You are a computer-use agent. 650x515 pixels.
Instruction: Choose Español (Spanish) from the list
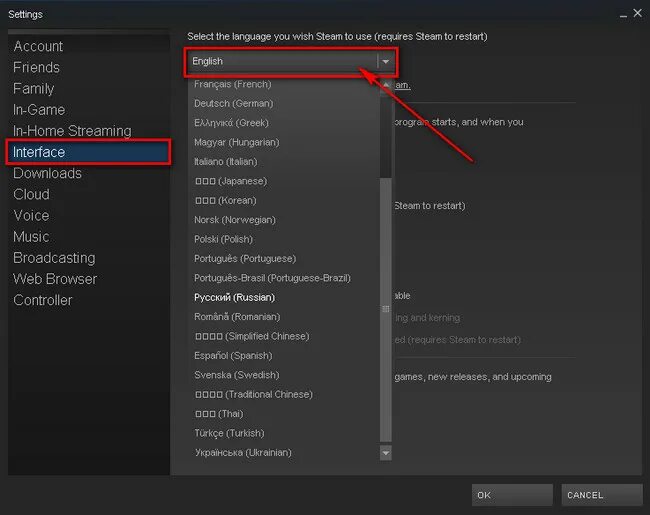pos(284,356)
